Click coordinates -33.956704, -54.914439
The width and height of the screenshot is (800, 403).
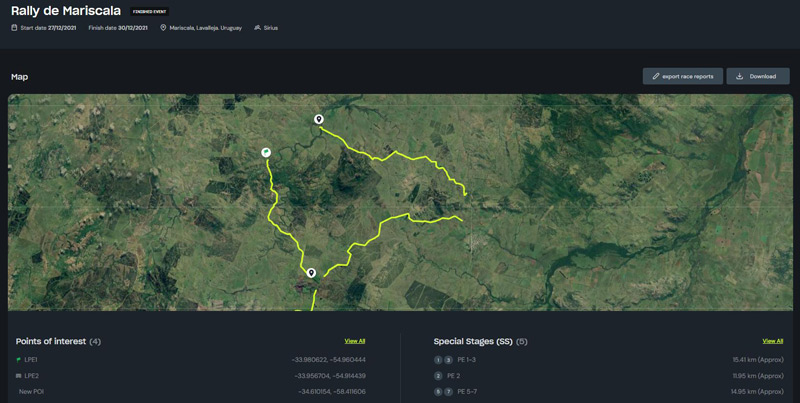click(330, 376)
